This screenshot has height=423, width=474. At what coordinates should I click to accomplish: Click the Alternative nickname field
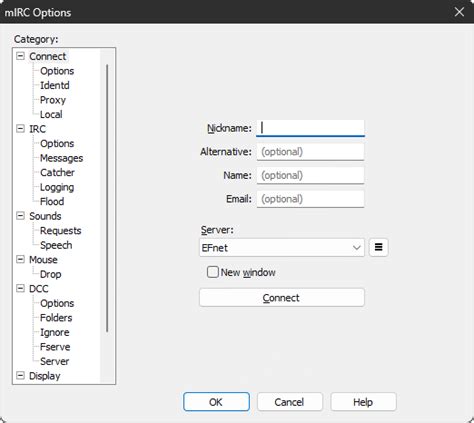tap(310, 152)
